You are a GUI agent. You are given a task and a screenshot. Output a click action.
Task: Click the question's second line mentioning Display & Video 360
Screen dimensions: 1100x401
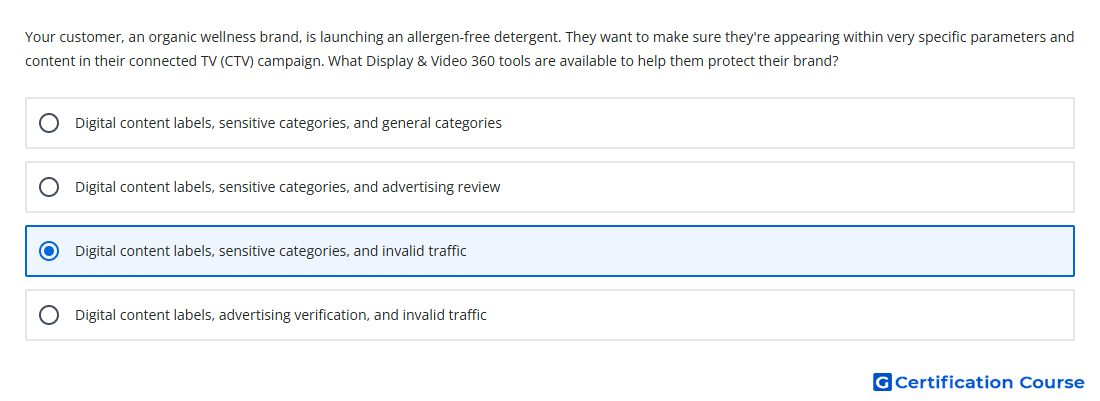pos(431,61)
